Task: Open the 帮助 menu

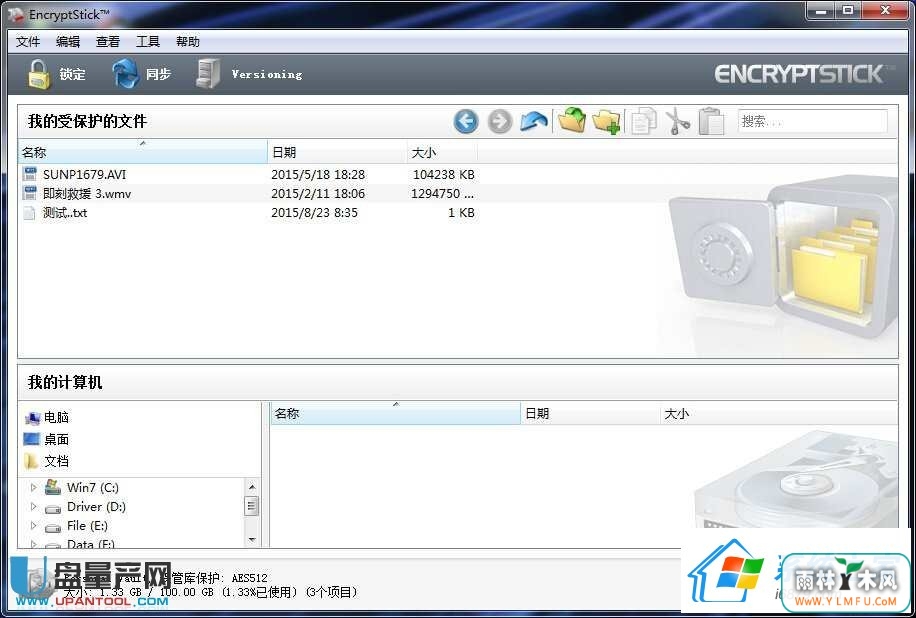Action: tap(188, 41)
